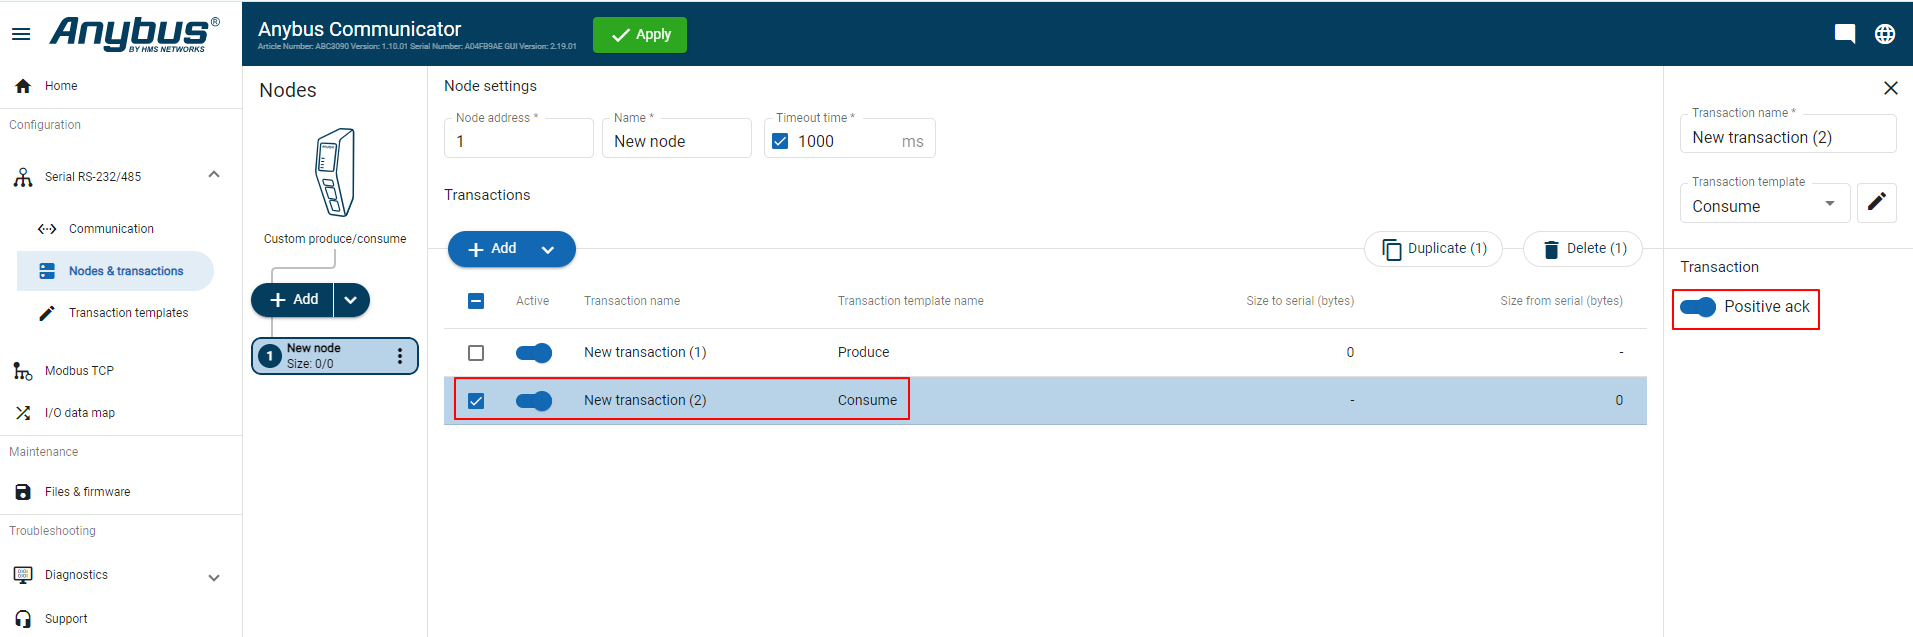Click the Node address input field
This screenshot has height=637, width=1913.
pyautogui.click(x=518, y=142)
